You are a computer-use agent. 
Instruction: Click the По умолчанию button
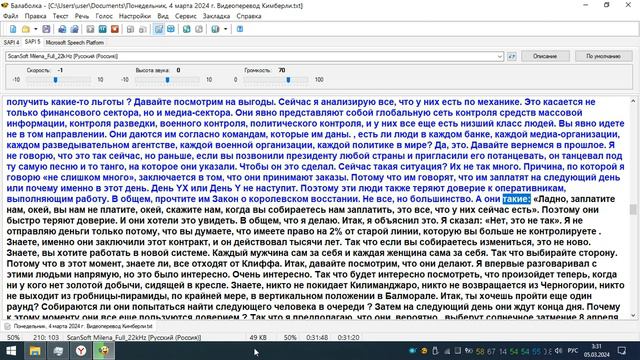(603, 56)
